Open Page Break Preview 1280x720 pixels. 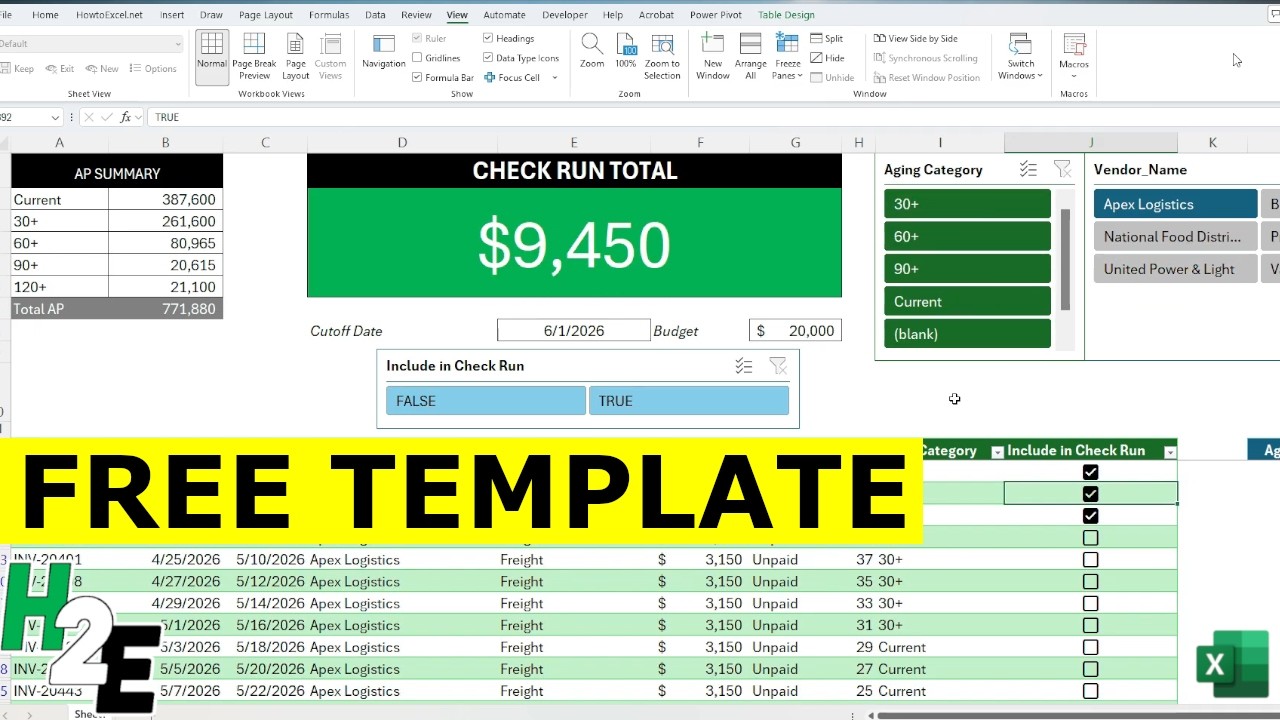tap(254, 56)
